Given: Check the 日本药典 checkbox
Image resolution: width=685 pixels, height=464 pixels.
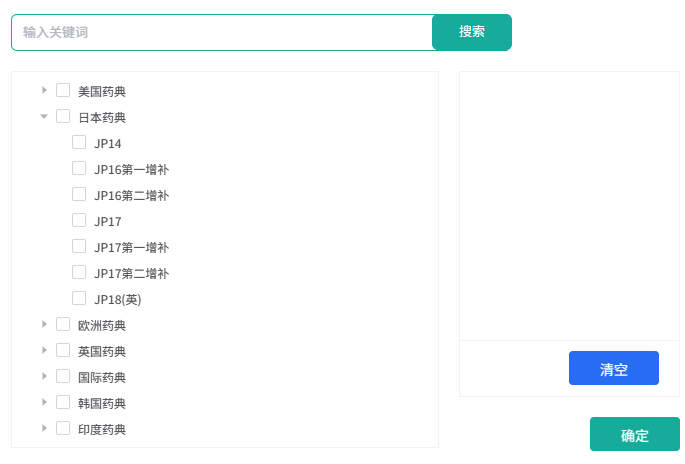Looking at the screenshot, I should click(x=63, y=116).
